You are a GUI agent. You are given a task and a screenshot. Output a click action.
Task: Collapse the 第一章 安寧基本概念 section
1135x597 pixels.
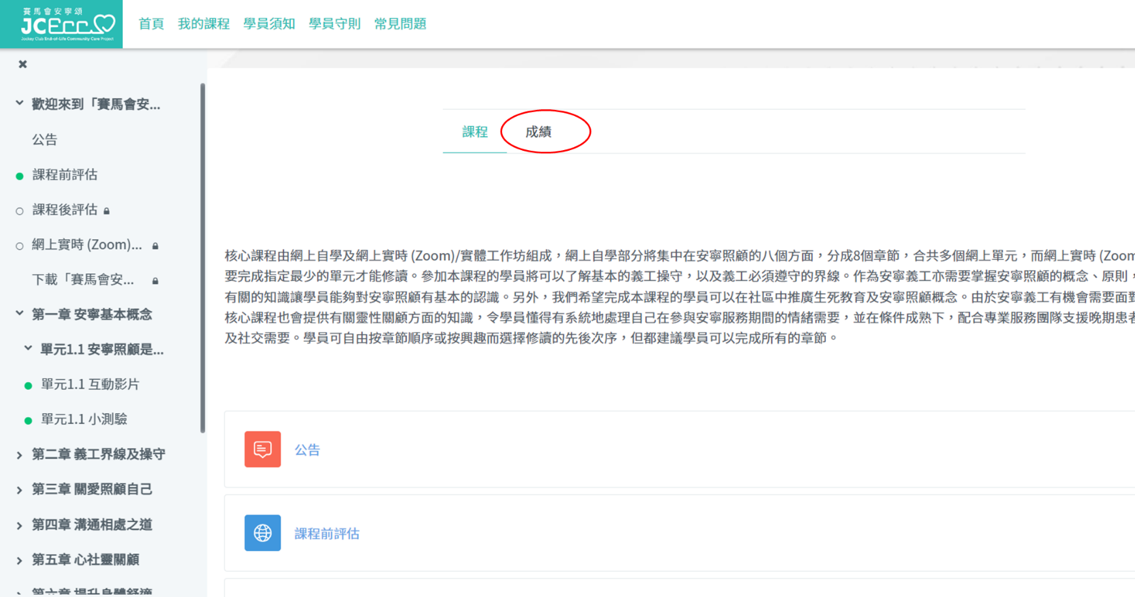(19, 314)
